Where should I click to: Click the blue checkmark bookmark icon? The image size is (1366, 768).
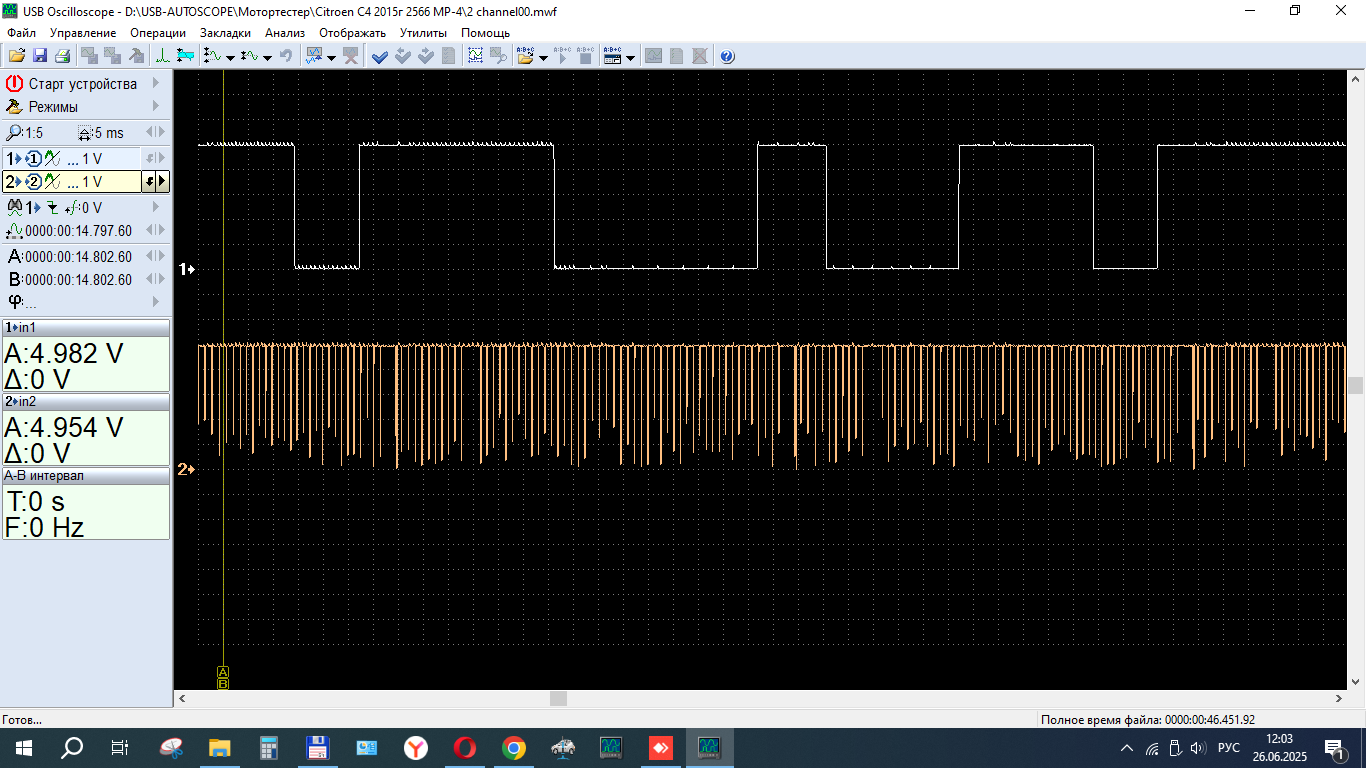[x=380, y=56]
